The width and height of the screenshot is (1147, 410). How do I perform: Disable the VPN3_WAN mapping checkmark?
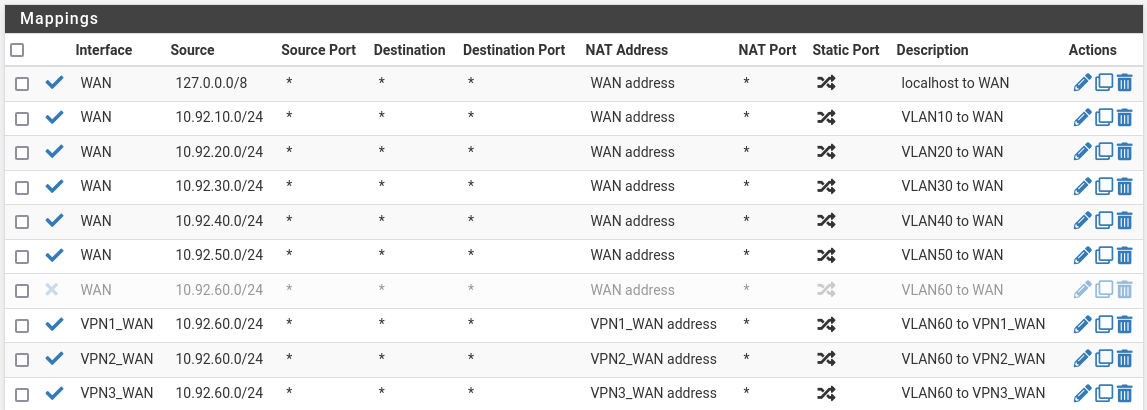pyautogui.click(x=54, y=393)
